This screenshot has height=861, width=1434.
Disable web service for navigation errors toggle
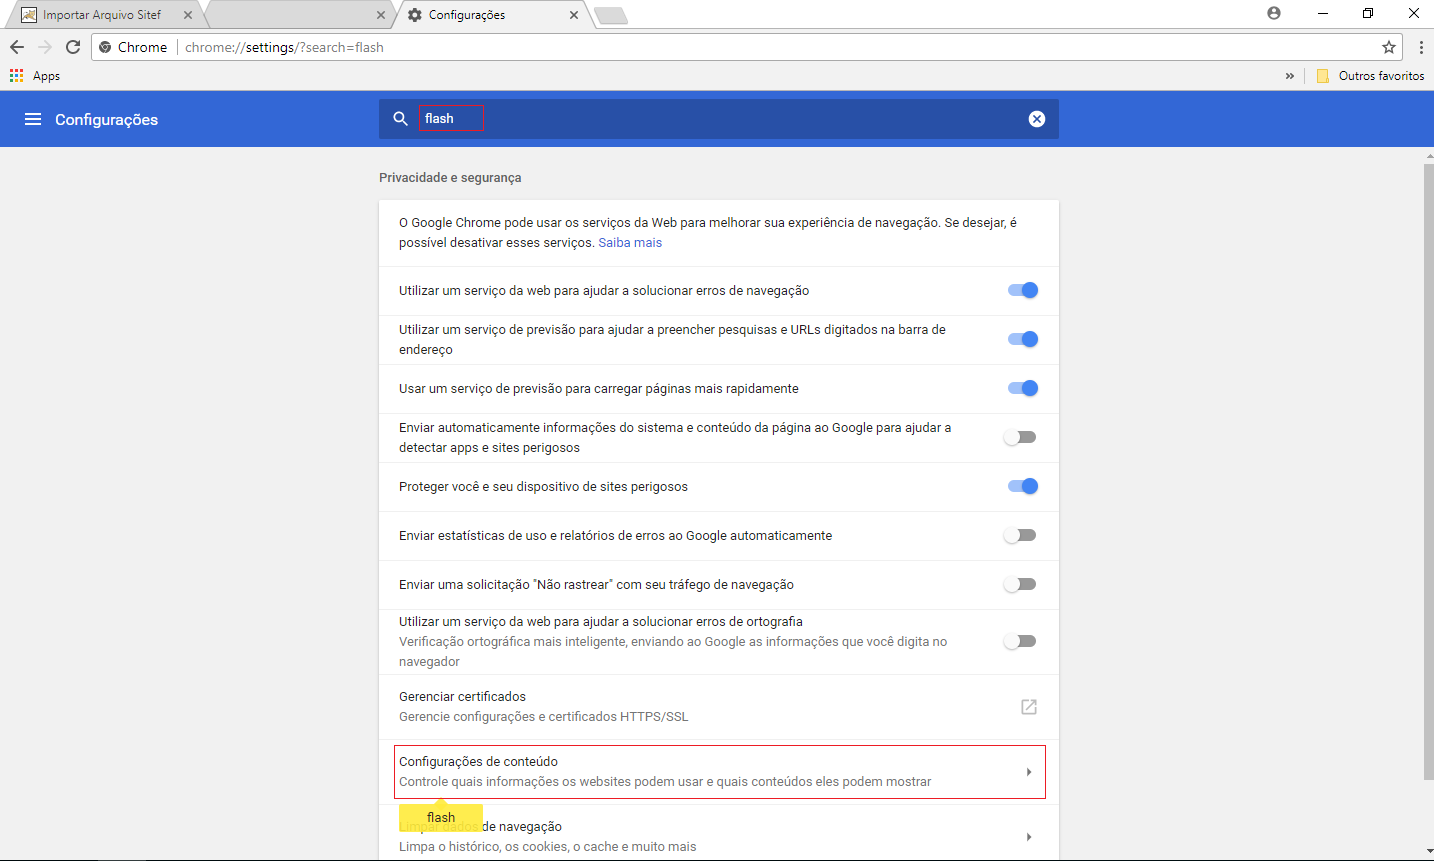[1022, 290]
